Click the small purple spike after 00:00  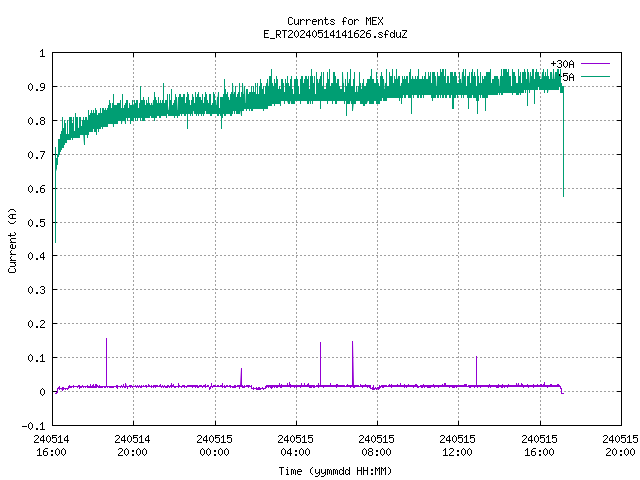point(241,377)
